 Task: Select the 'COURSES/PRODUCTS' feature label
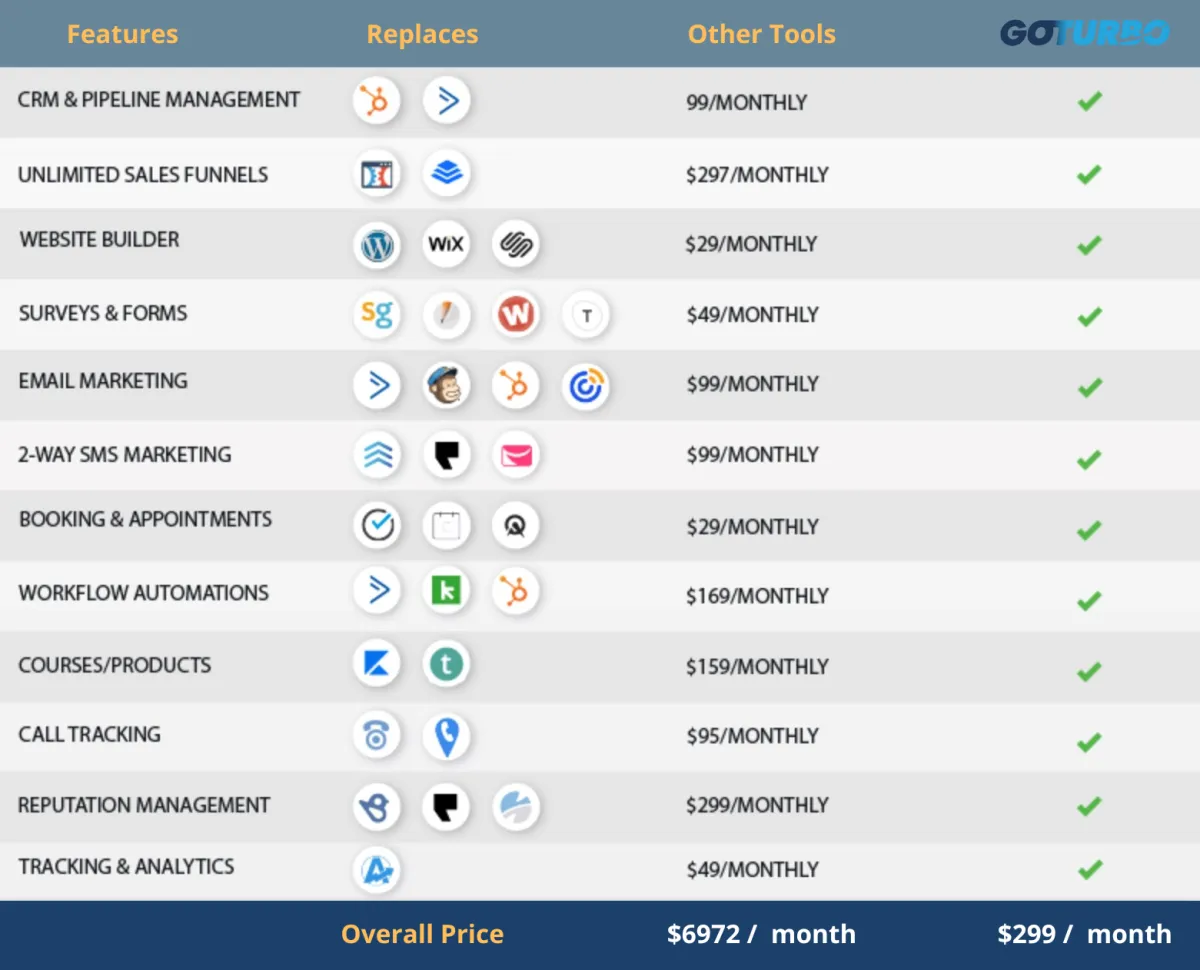(115, 665)
